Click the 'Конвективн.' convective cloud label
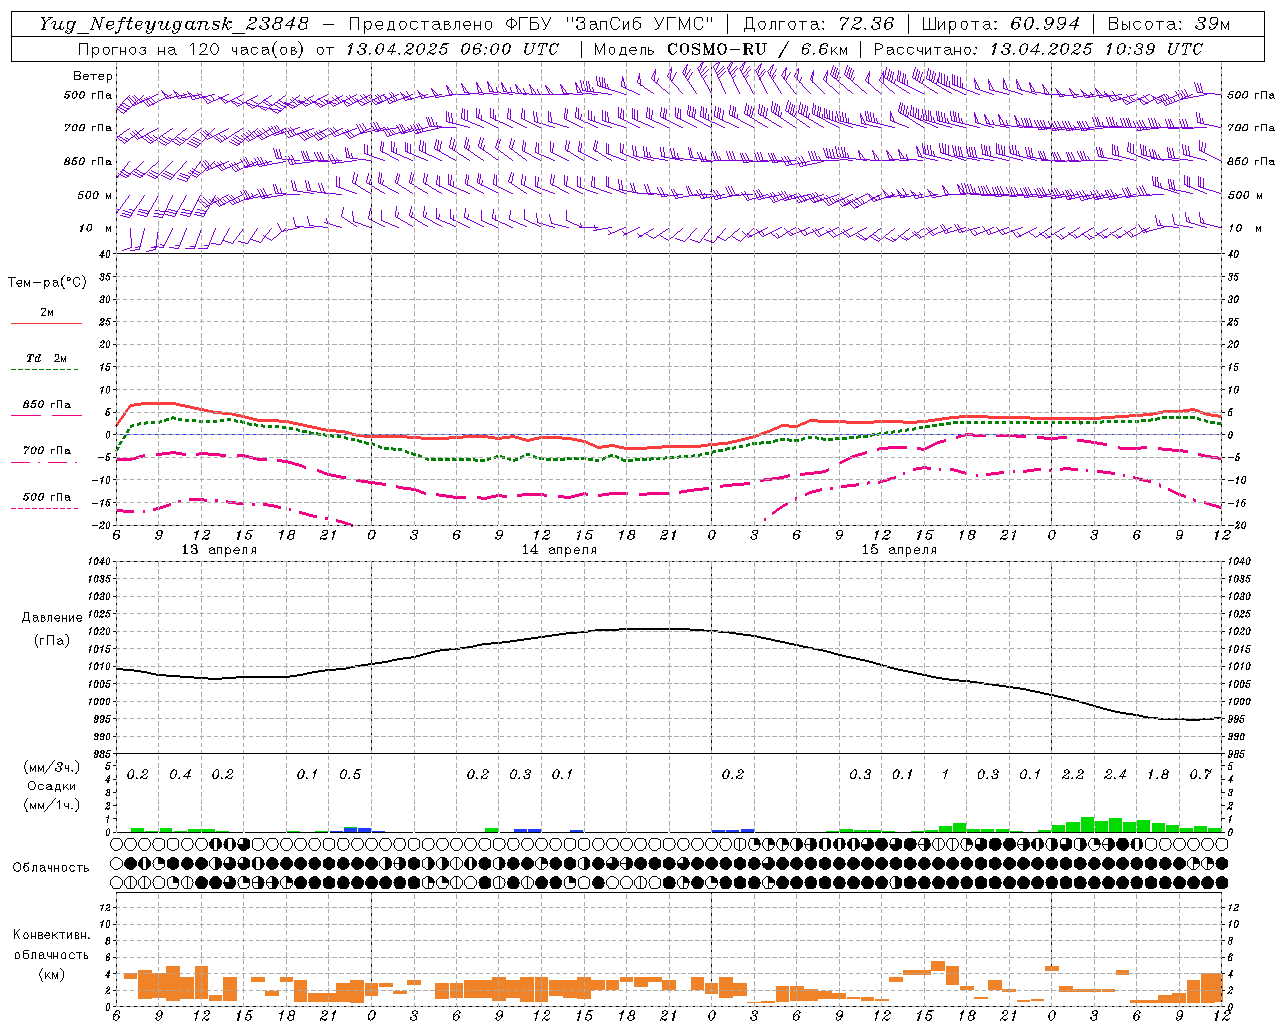1280x1024 pixels. (x=51, y=935)
